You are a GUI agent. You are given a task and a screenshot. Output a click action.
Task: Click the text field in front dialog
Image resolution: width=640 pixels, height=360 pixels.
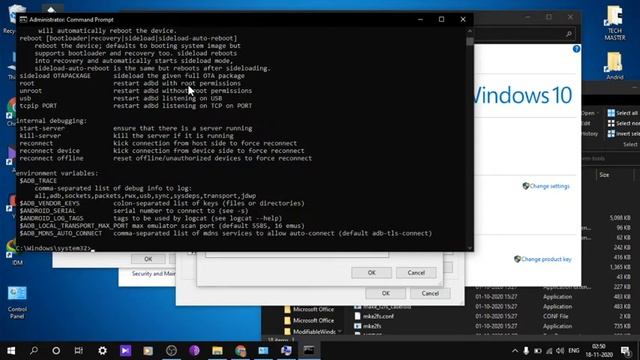[x=297, y=254]
